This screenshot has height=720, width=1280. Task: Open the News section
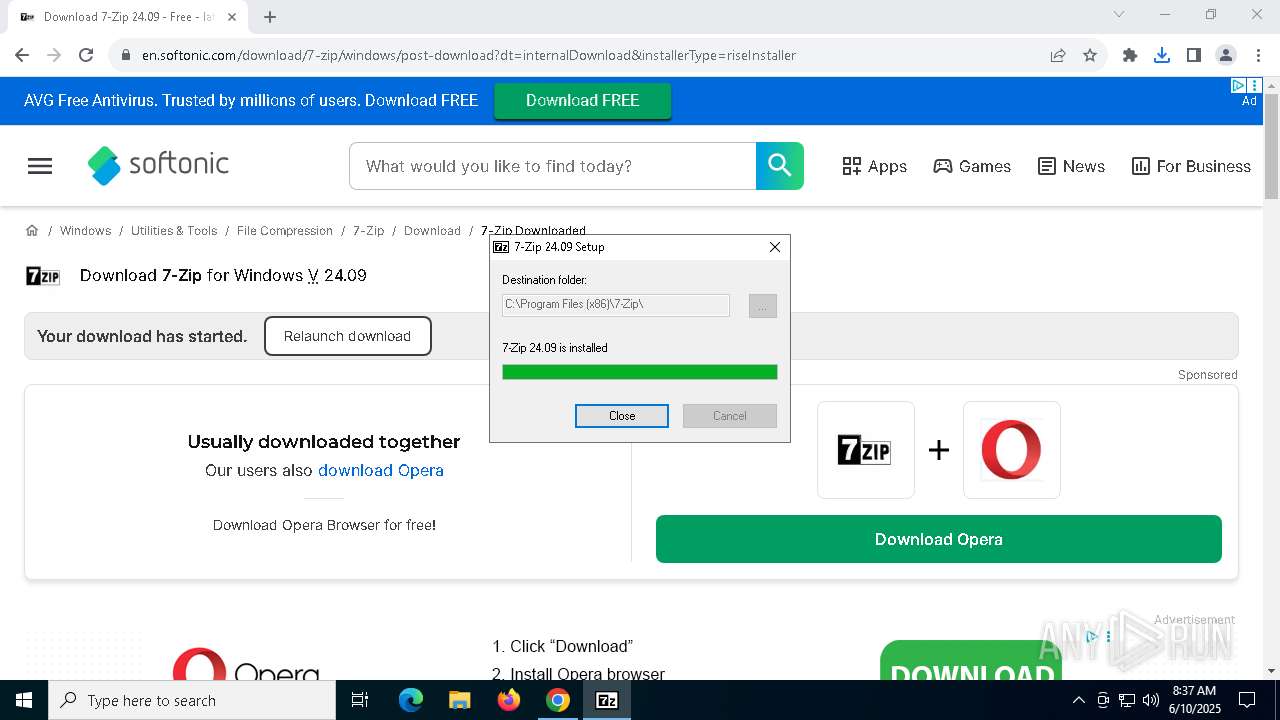point(1071,166)
